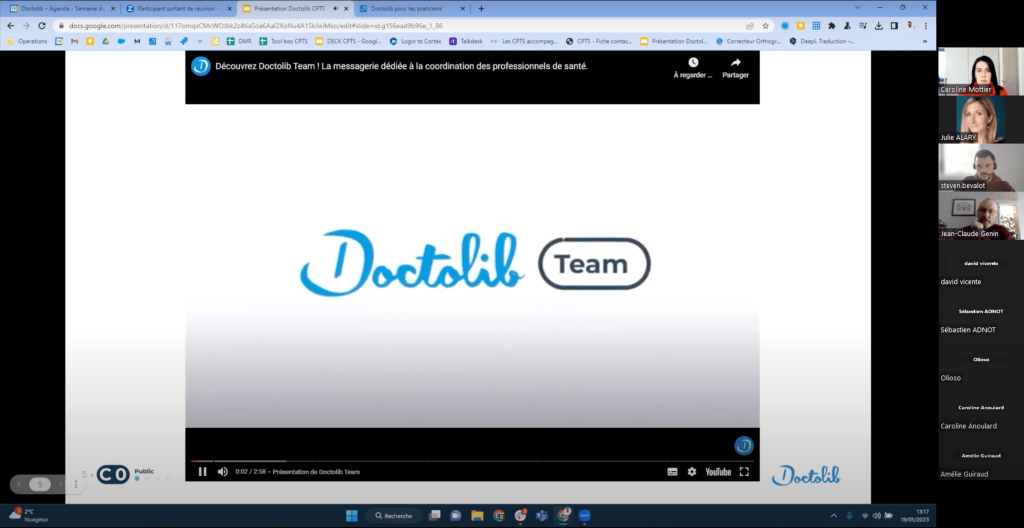
Task: Open 'Tool box CPTS' bookmark
Action: tap(283, 41)
